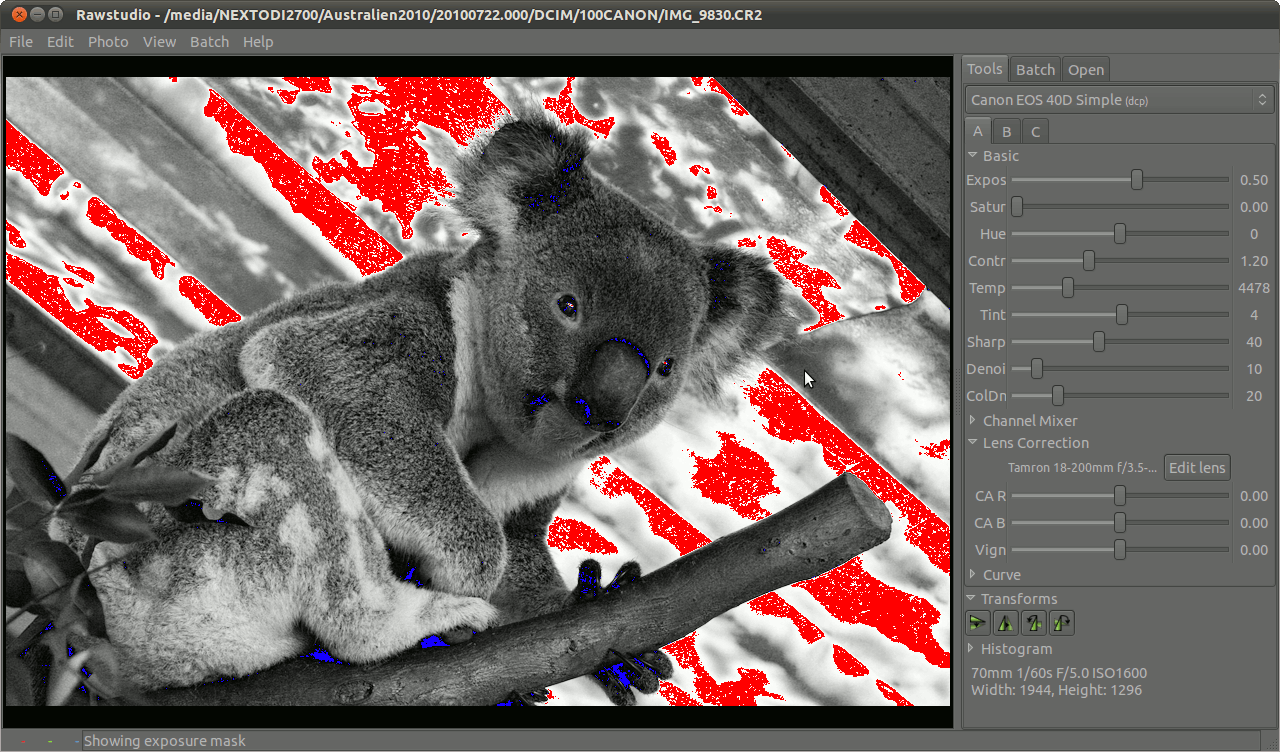1280x752 pixels.
Task: Switch to the Batch side tab
Action: [x=1035, y=69]
